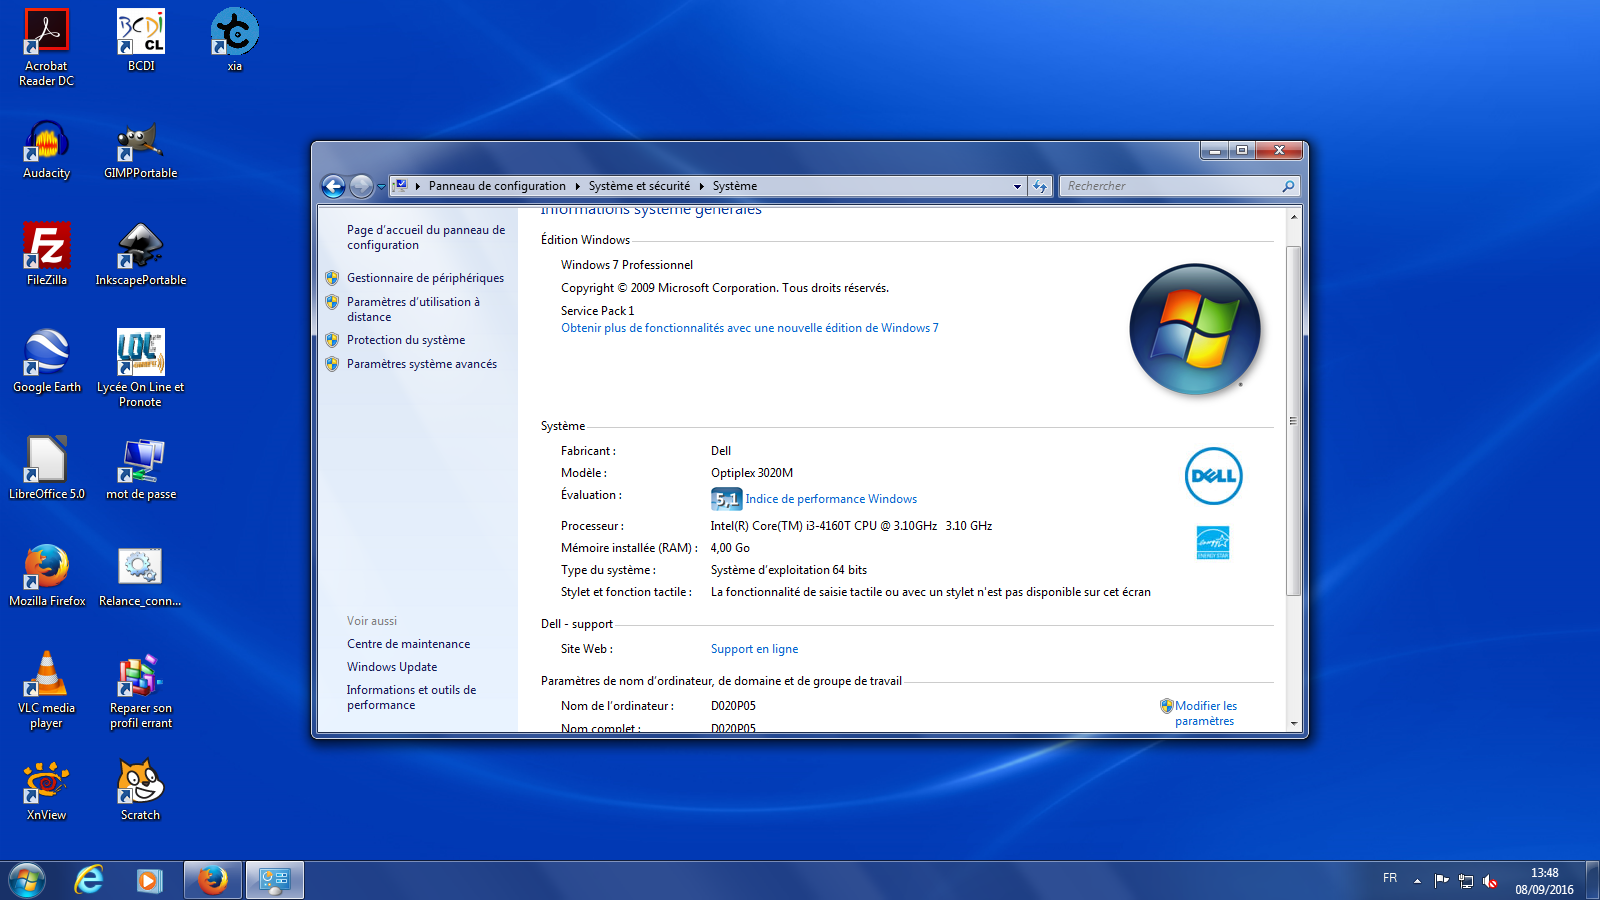Switch to Firefox in the taskbar
Viewport: 1600px width, 900px height.
click(x=212, y=880)
